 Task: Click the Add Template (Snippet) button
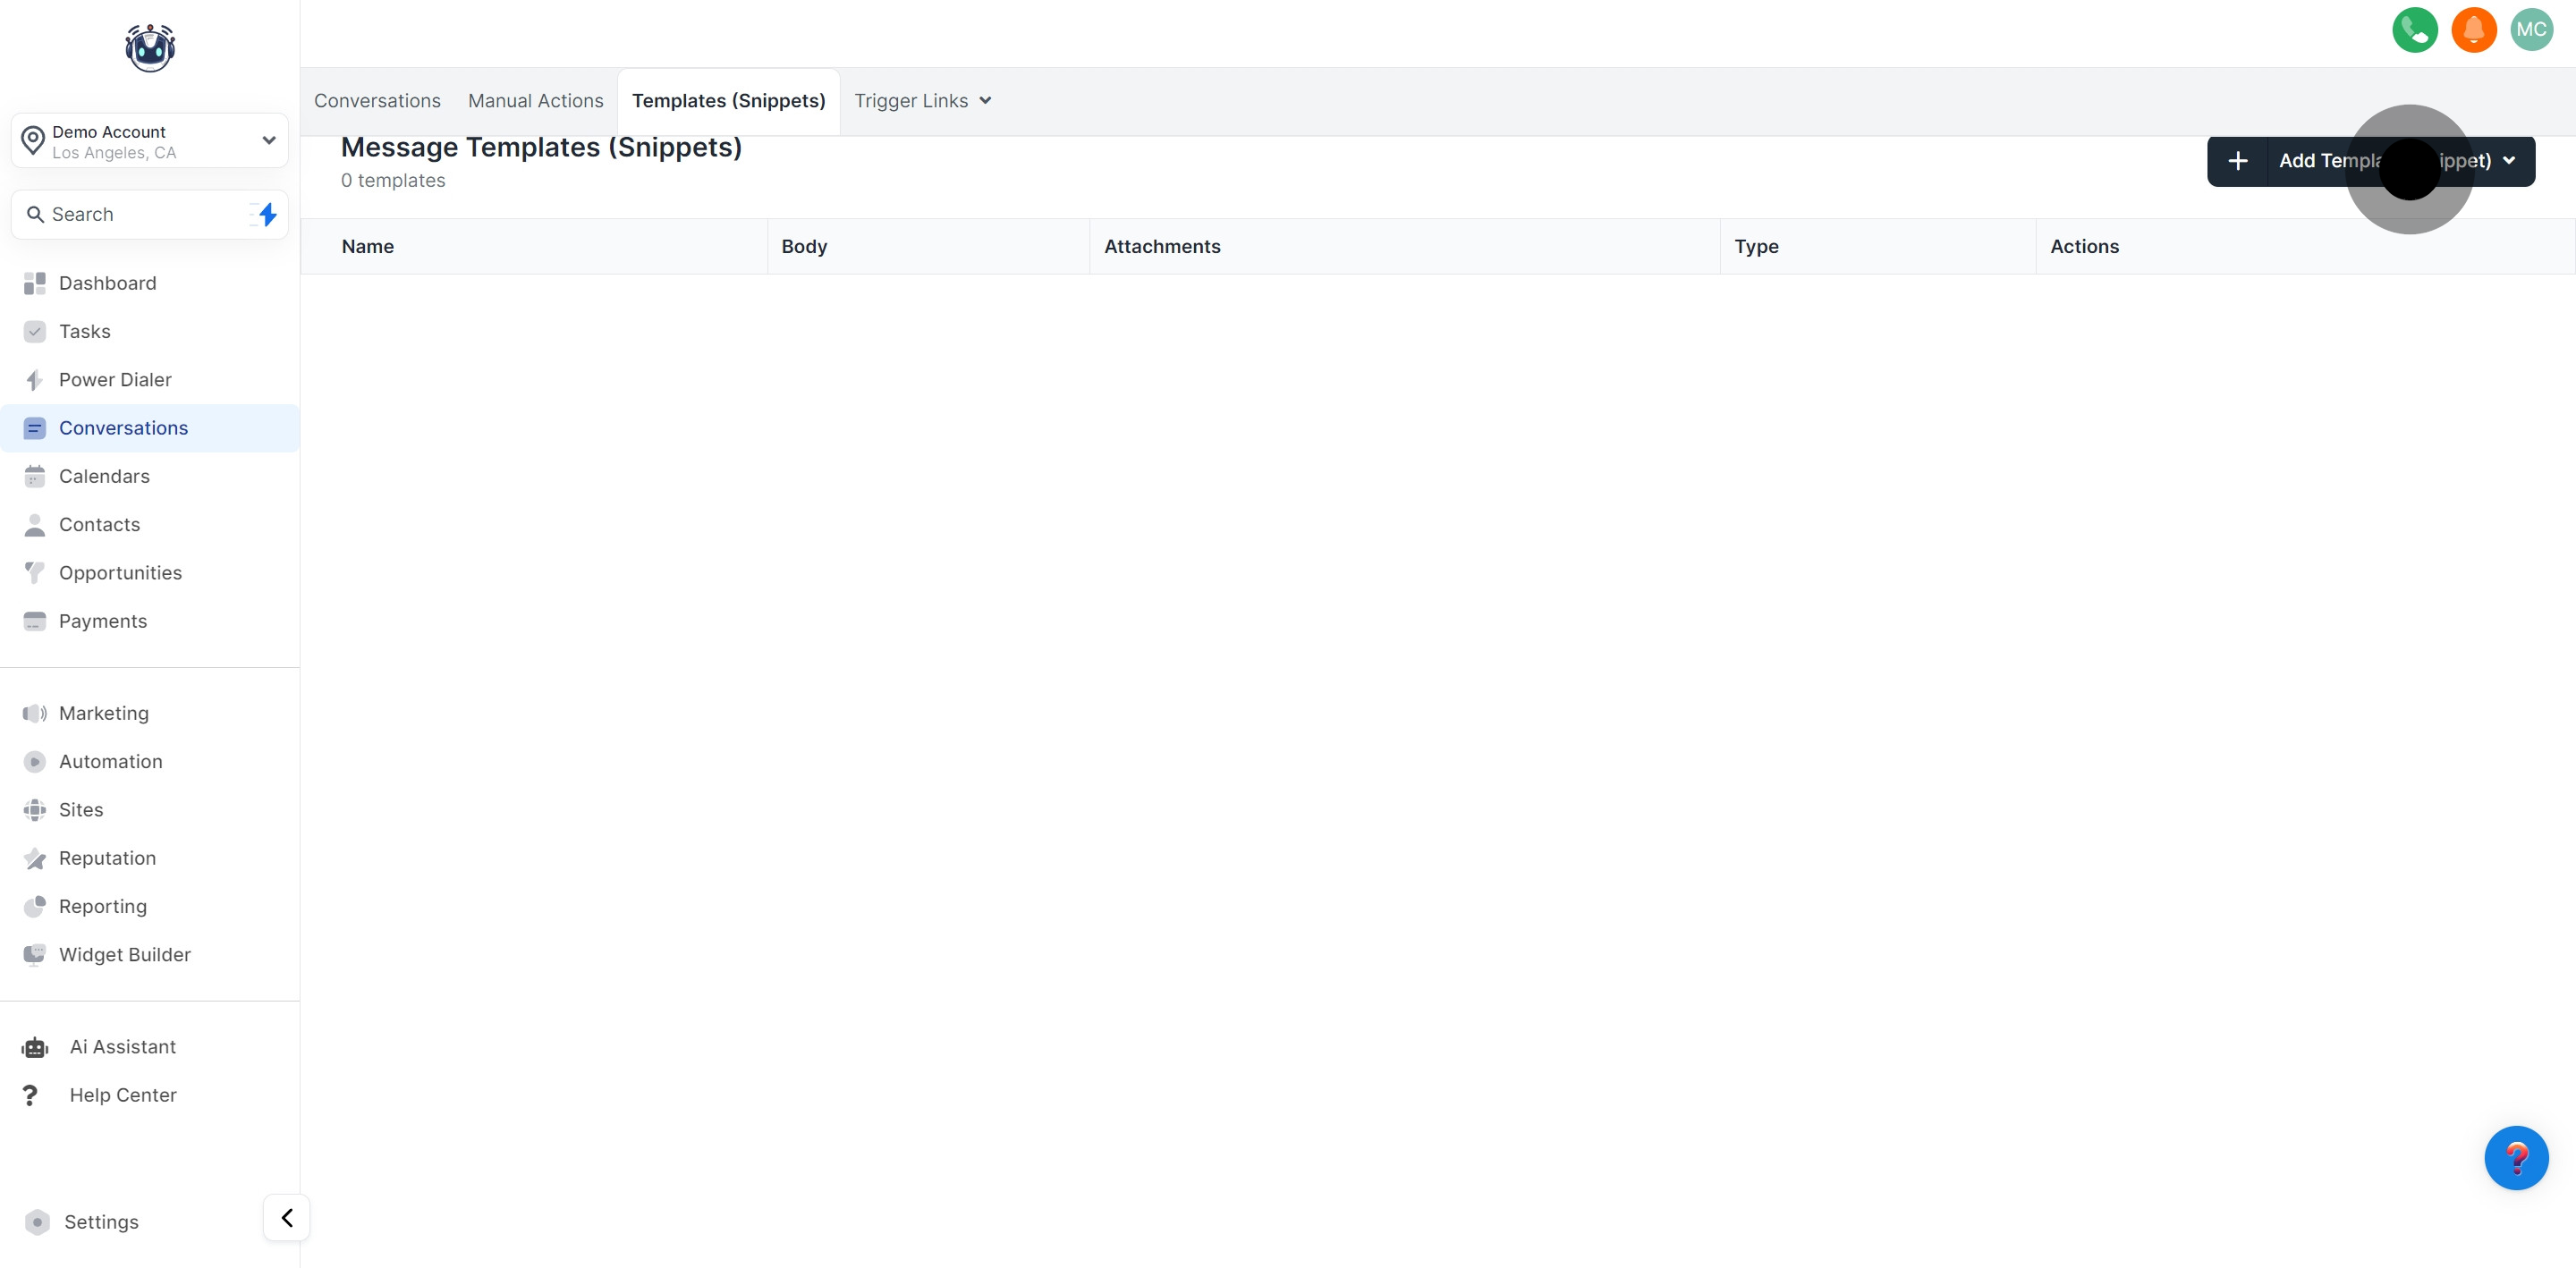(2330, 160)
